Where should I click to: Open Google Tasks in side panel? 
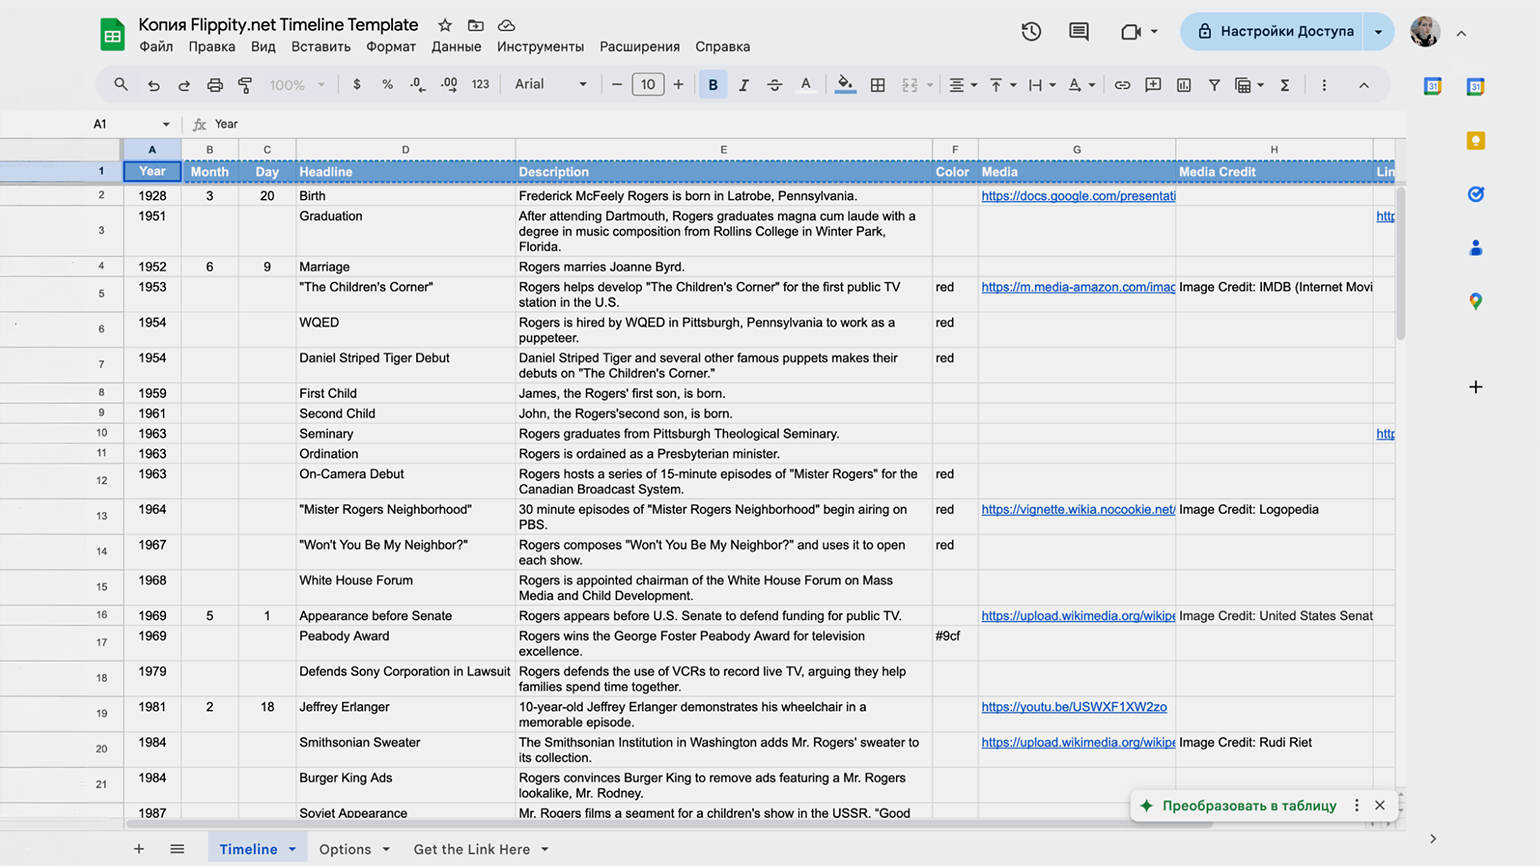point(1476,194)
